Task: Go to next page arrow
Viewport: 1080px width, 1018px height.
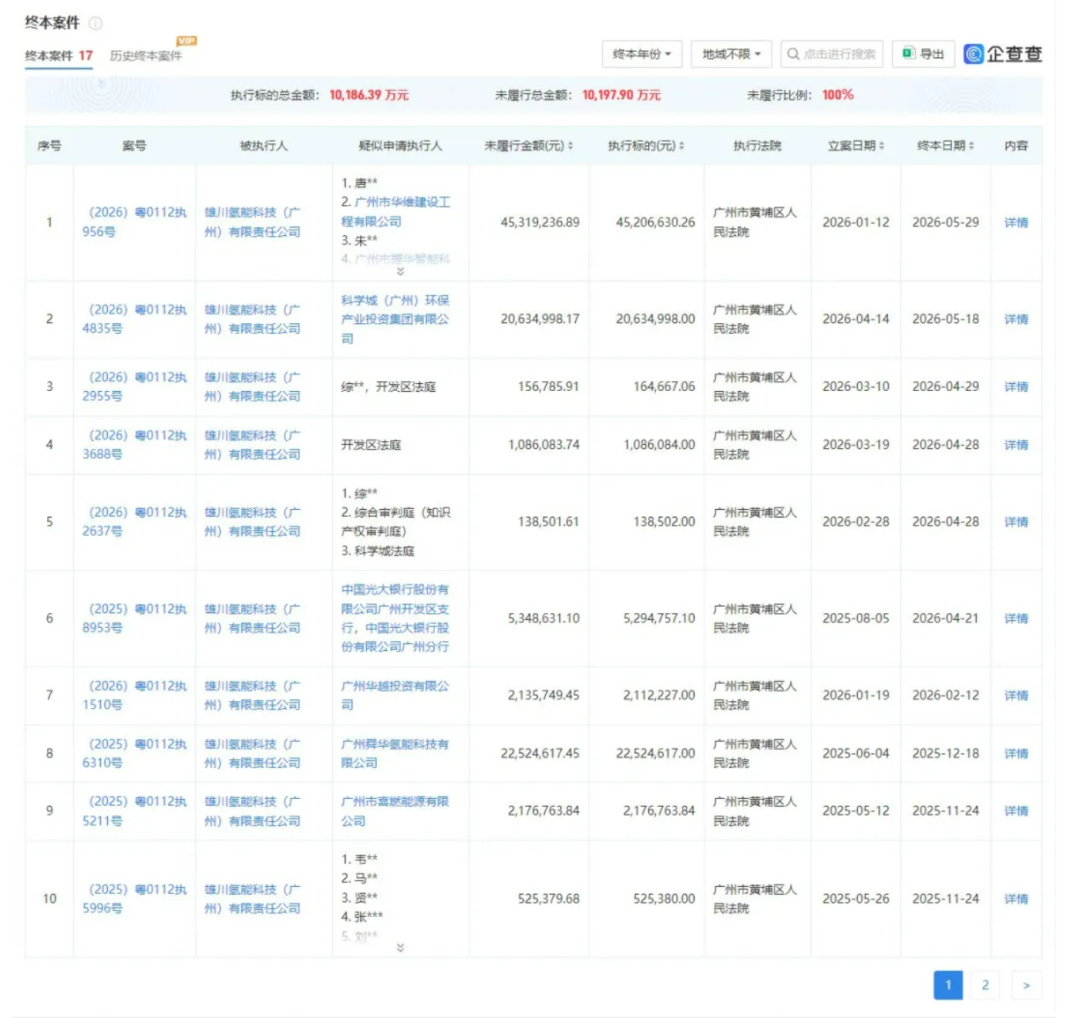Action: point(1026,985)
